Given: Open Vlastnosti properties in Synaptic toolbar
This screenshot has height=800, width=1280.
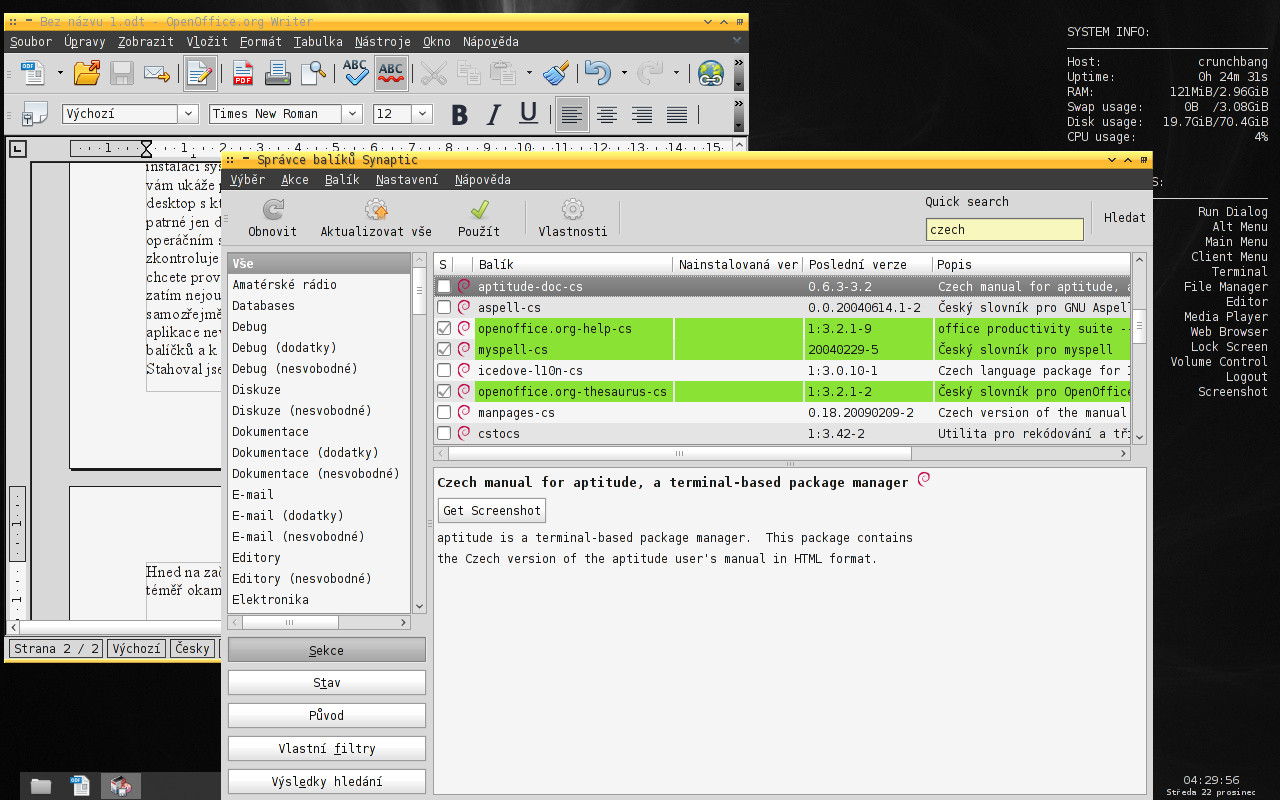Looking at the screenshot, I should point(573,218).
